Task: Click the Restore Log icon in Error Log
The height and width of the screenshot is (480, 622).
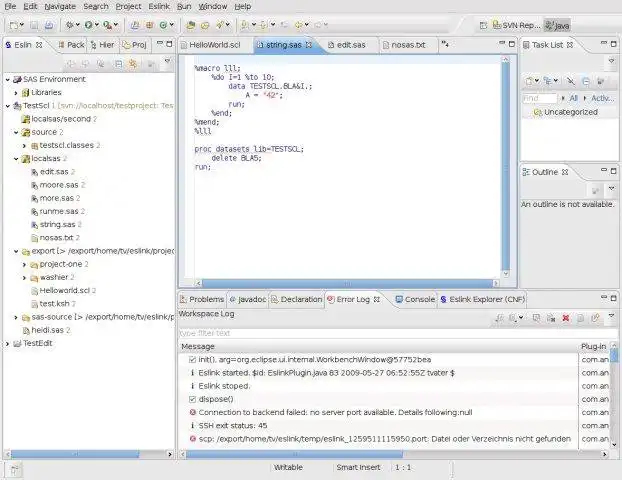Action: coord(595,318)
